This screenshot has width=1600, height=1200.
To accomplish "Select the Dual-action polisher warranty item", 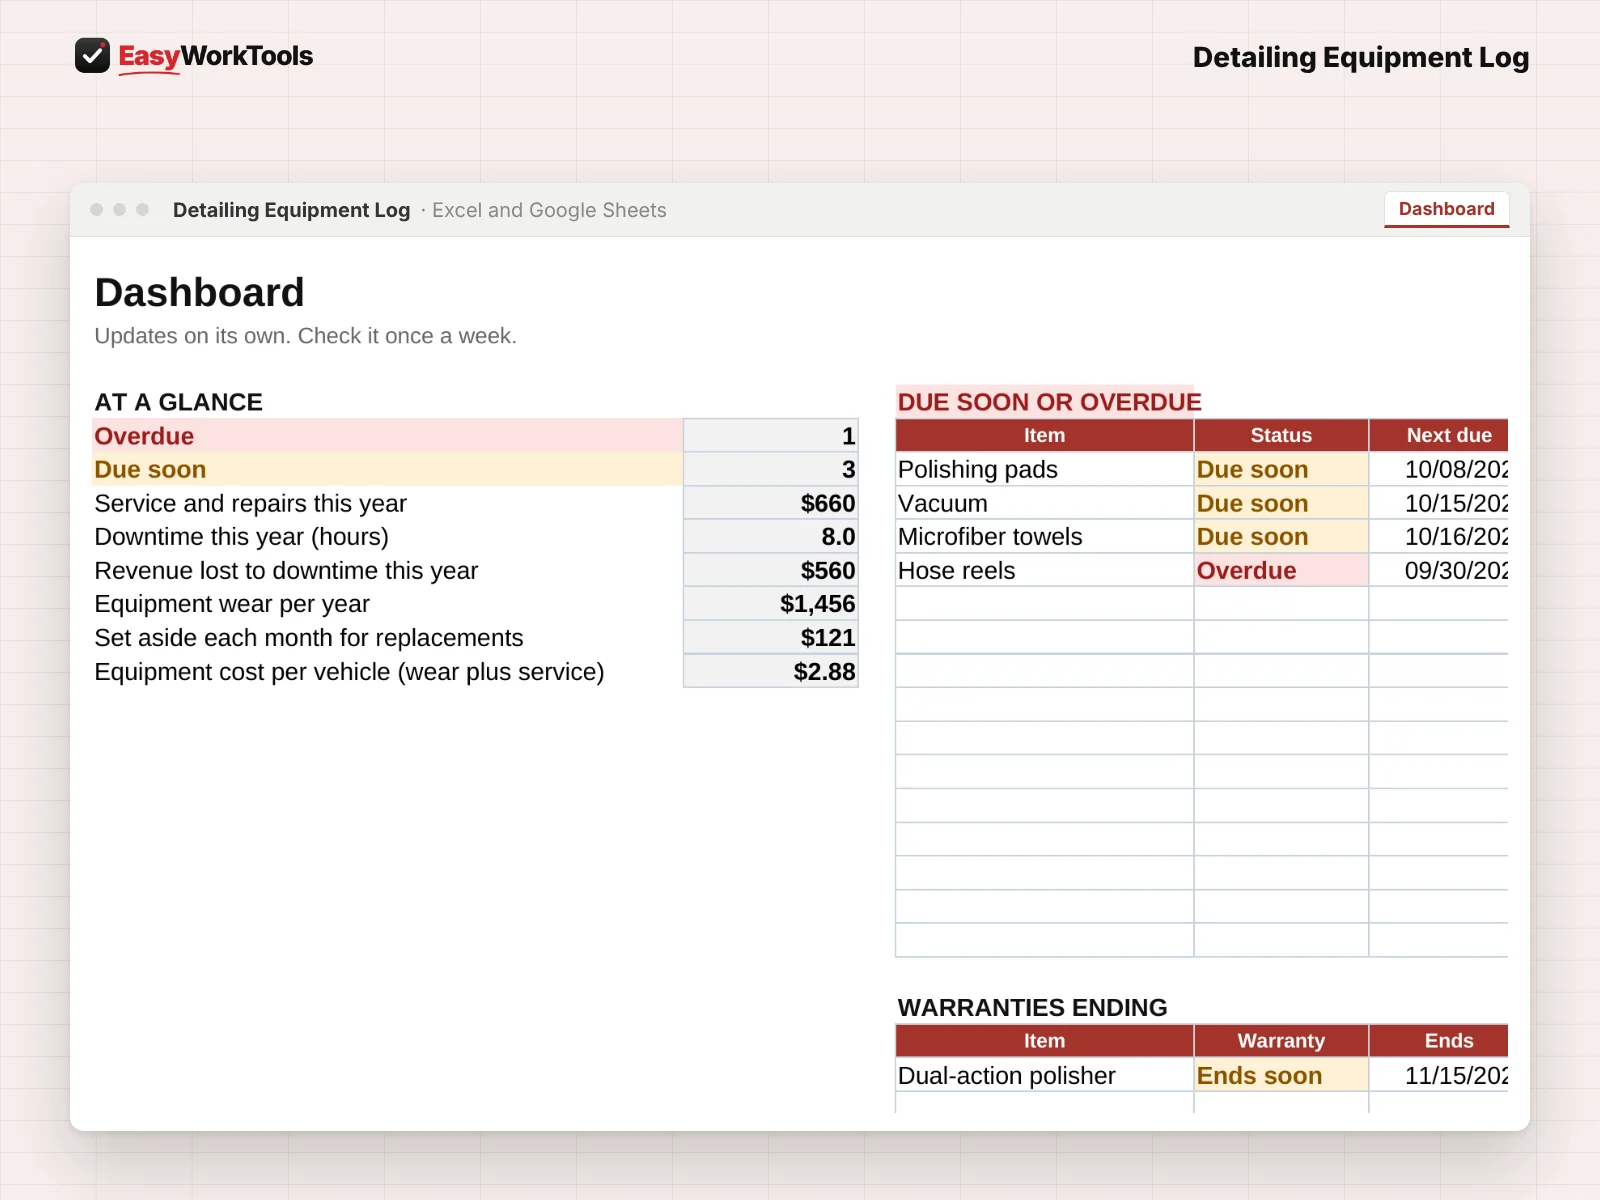I will [1044, 1075].
